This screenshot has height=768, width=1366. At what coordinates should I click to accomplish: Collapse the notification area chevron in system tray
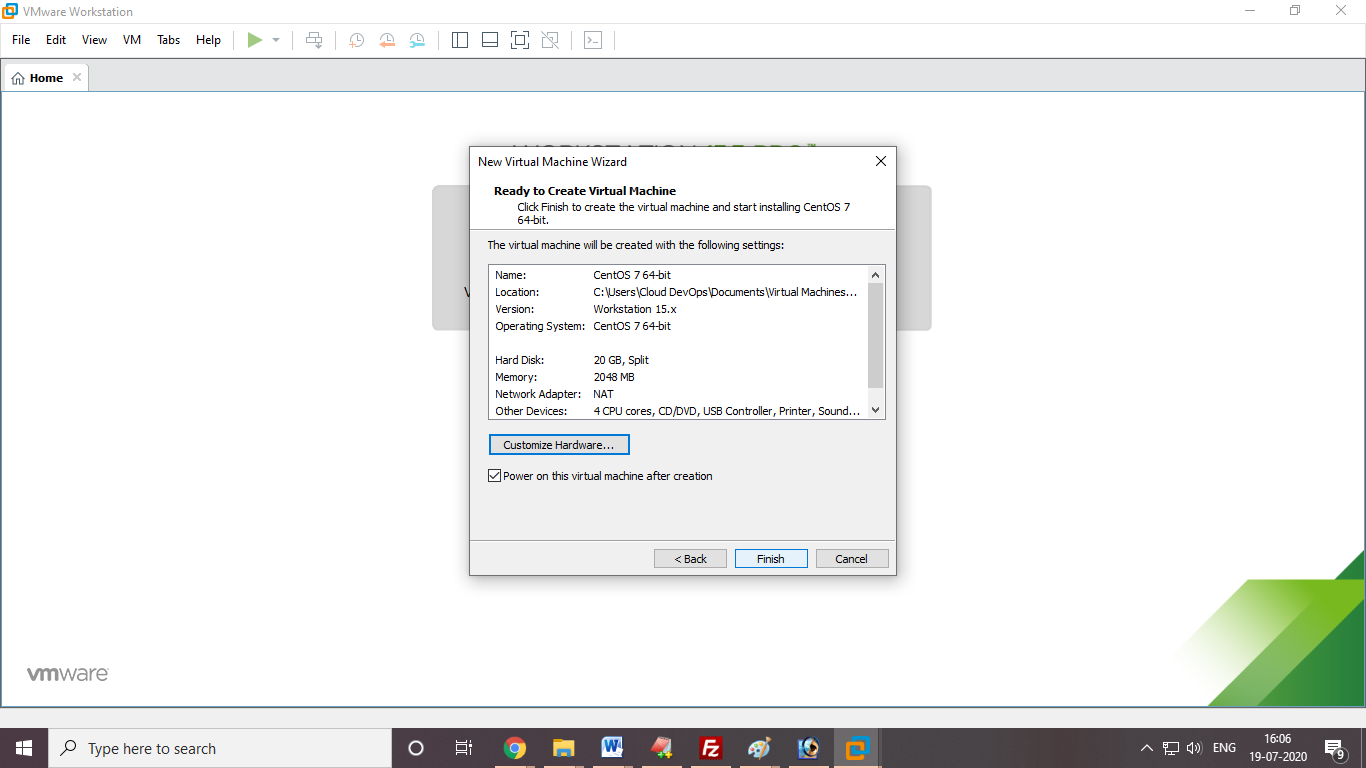click(x=1146, y=747)
